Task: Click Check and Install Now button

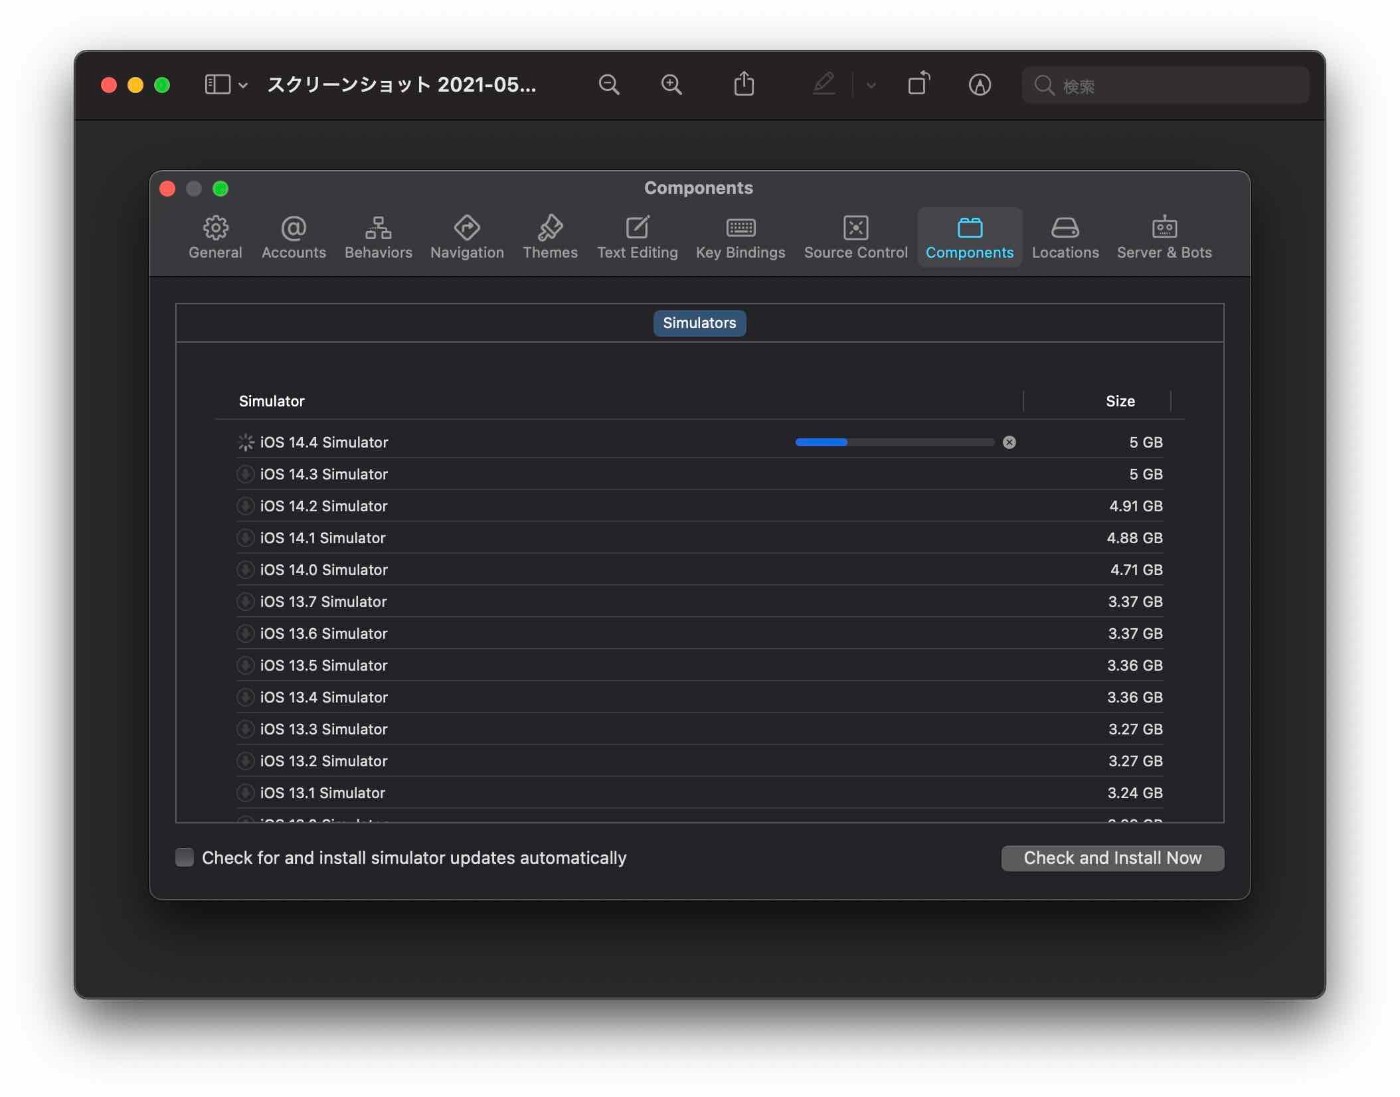Action: [x=1112, y=858]
